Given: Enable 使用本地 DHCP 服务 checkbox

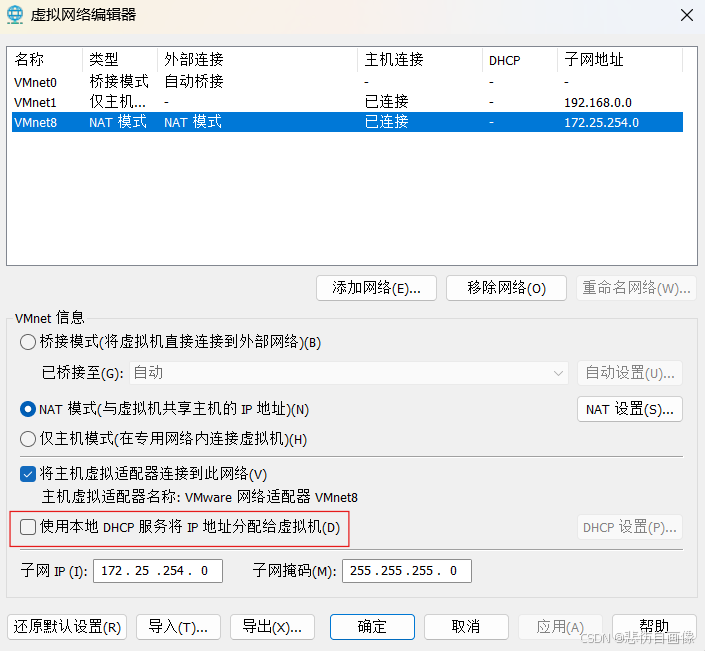Looking at the screenshot, I should pos(28,527).
